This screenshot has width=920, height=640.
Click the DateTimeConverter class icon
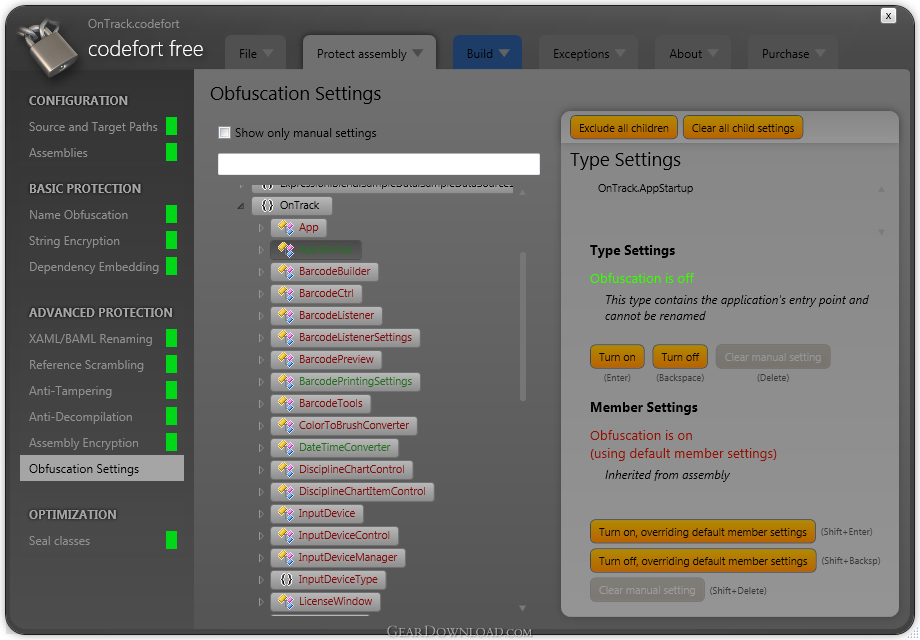[x=286, y=448]
